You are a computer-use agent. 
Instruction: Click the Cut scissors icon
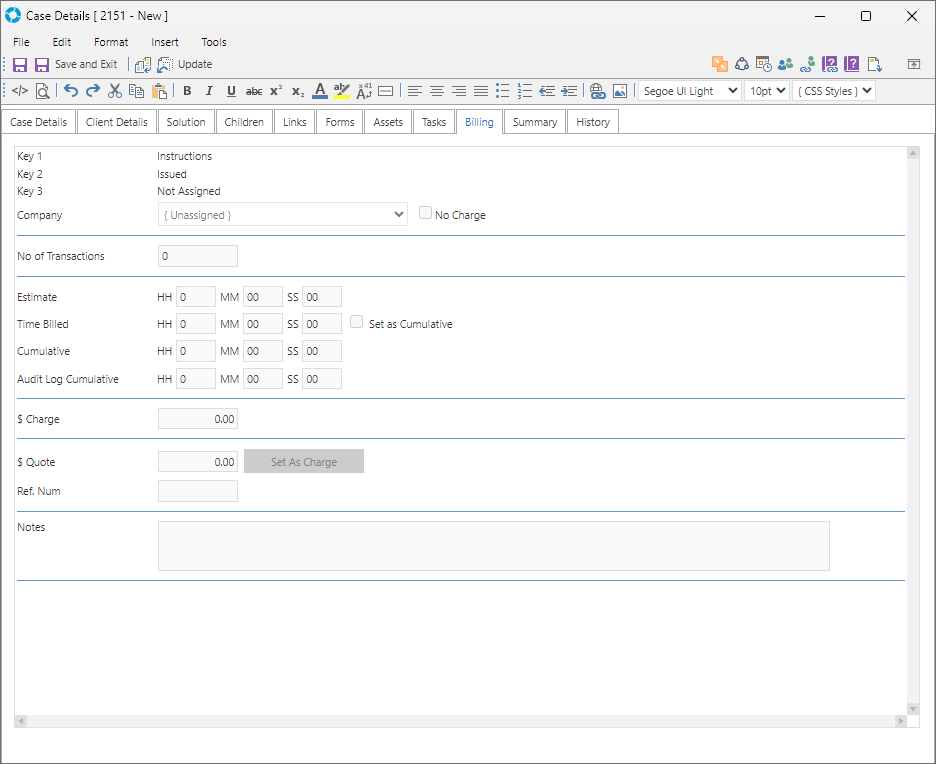tap(114, 91)
